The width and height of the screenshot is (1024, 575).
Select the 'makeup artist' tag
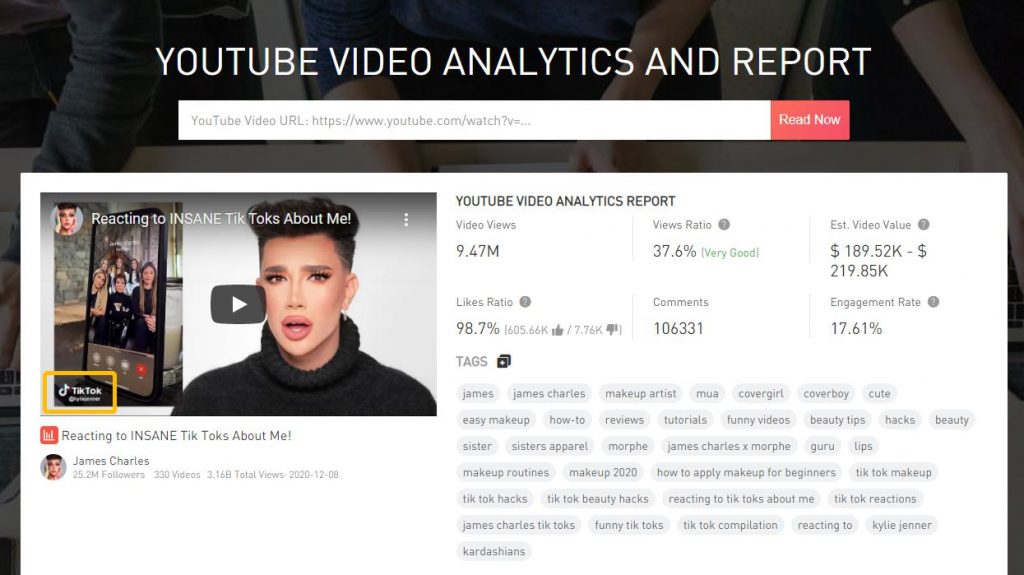pos(641,393)
